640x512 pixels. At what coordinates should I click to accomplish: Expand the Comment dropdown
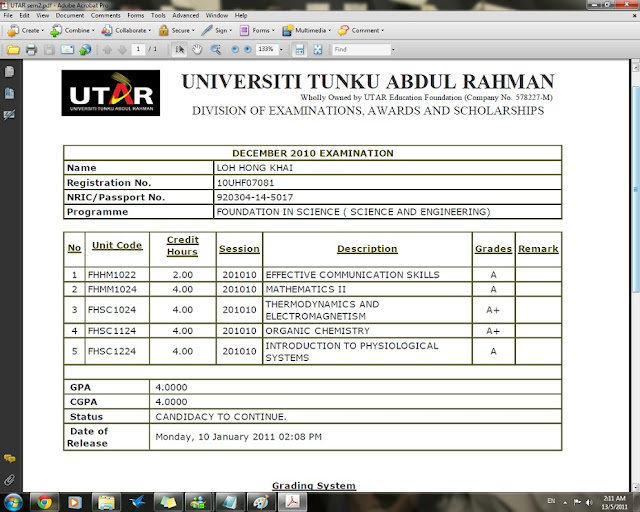click(361, 30)
